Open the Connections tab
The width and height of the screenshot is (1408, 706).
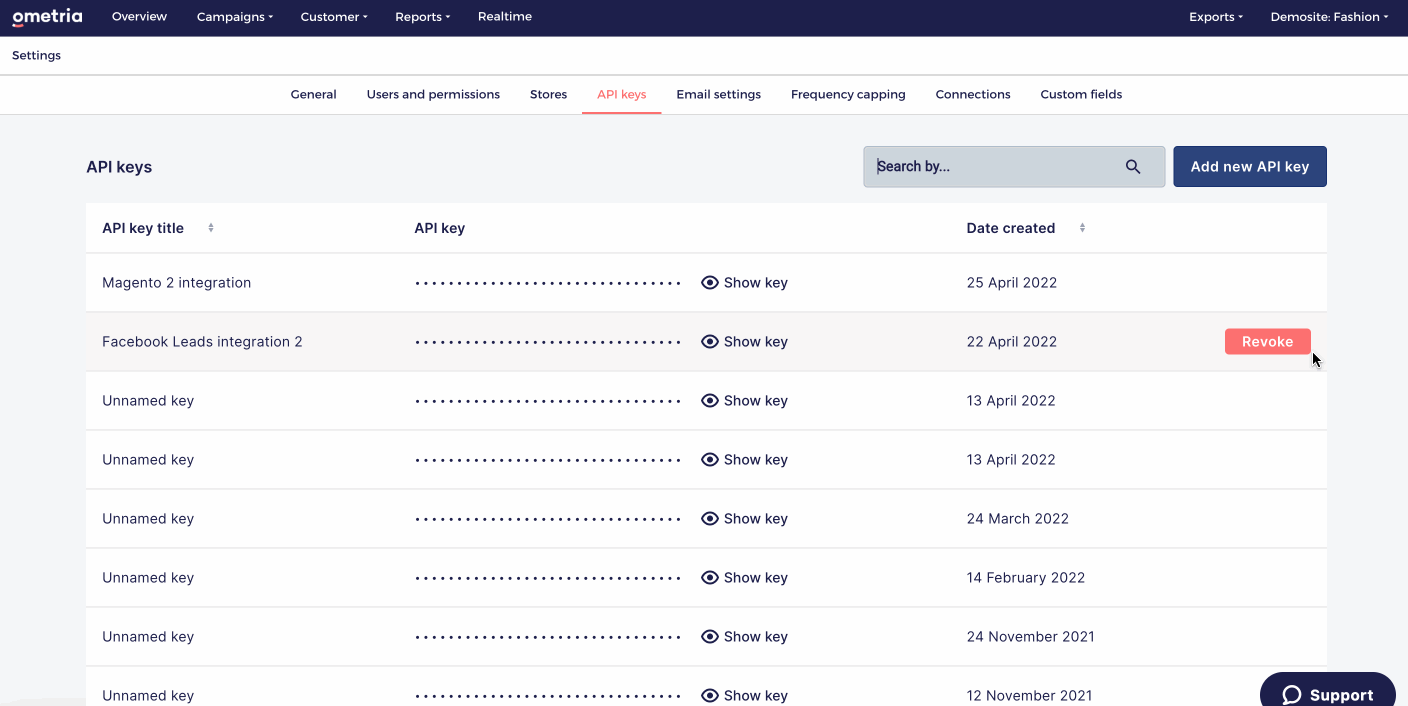(973, 95)
